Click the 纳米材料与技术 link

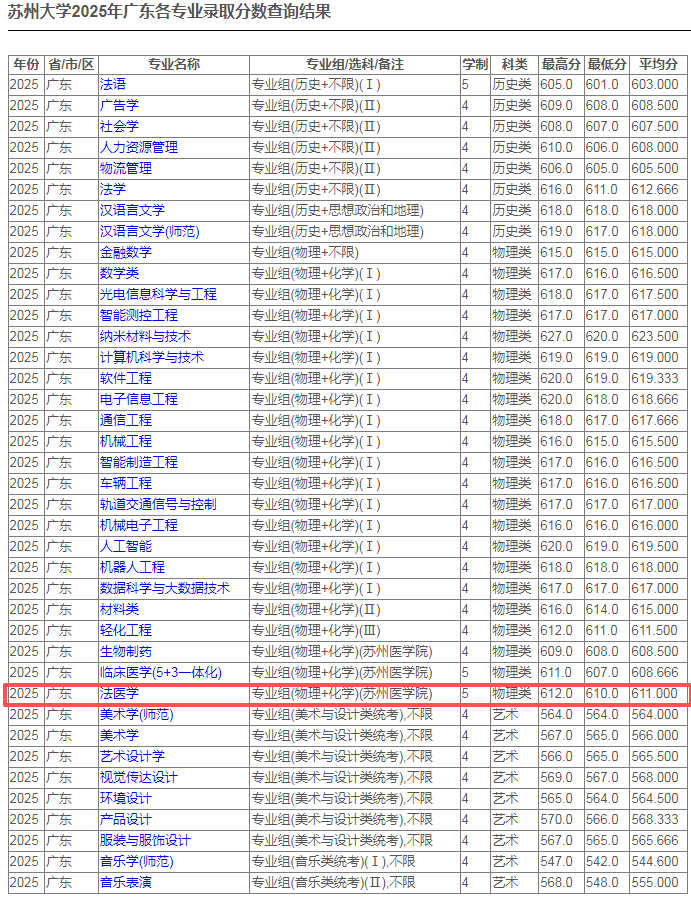click(144, 336)
